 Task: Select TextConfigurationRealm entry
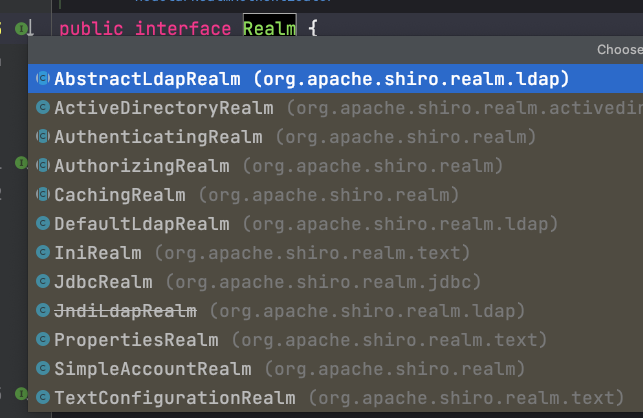click(x=335, y=398)
